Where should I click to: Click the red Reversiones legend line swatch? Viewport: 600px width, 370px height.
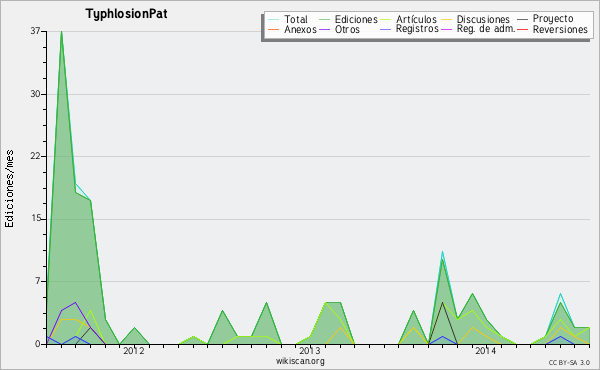[523, 29]
